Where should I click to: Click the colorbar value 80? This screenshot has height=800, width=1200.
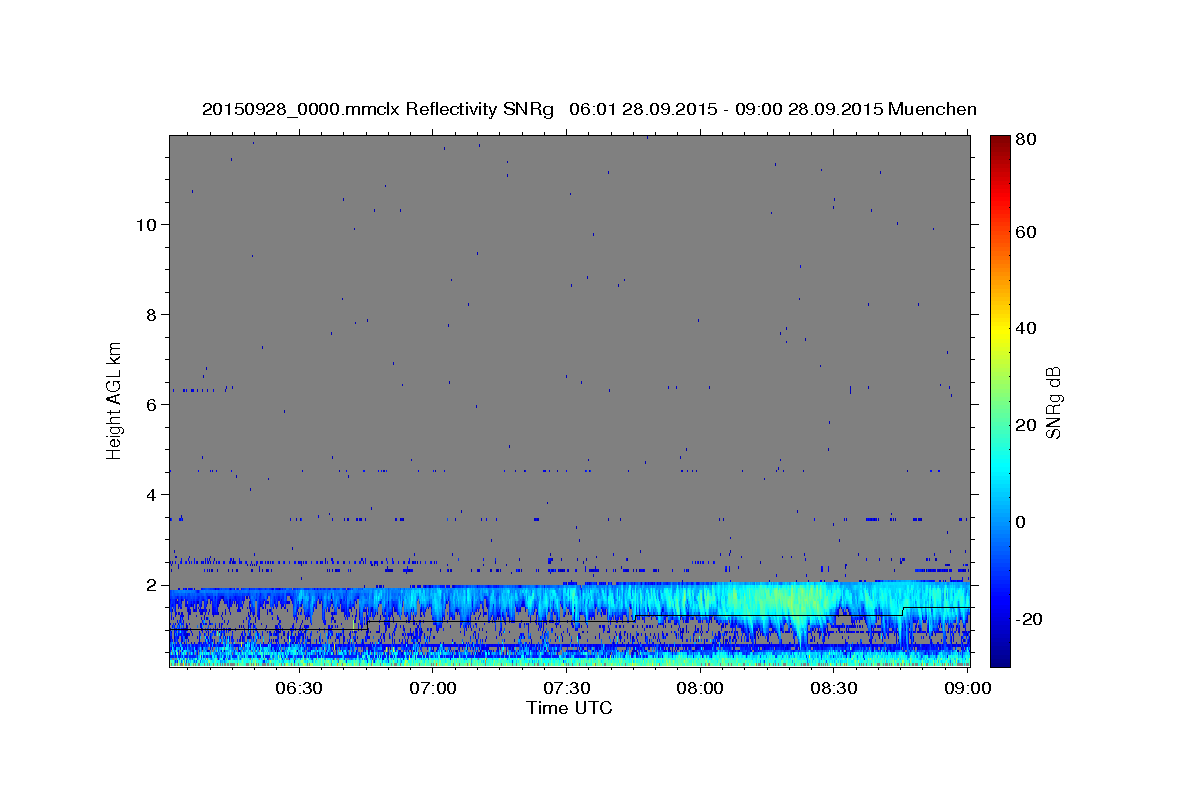point(1024,140)
